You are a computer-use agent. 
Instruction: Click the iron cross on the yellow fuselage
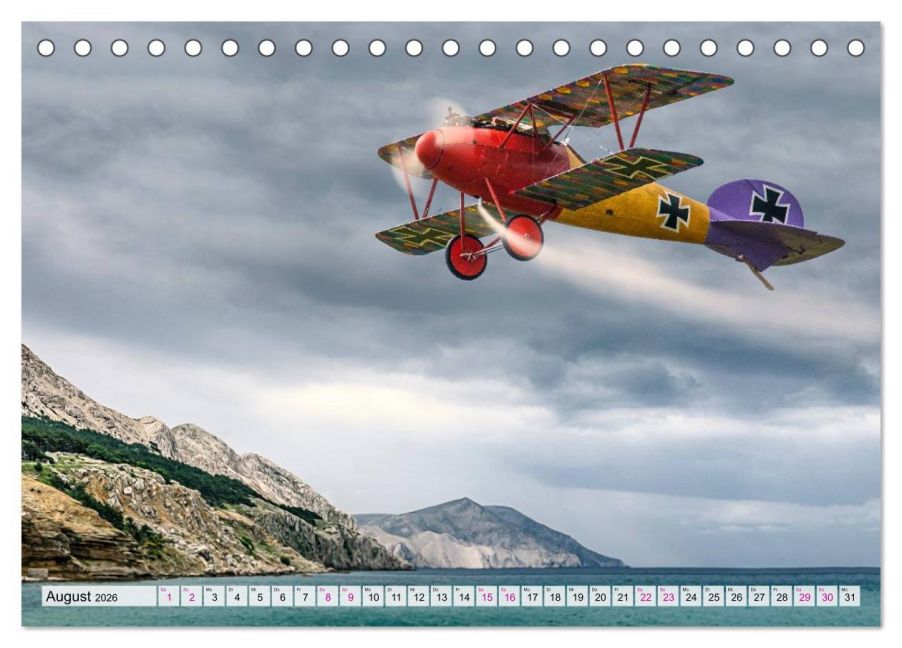click(x=673, y=211)
